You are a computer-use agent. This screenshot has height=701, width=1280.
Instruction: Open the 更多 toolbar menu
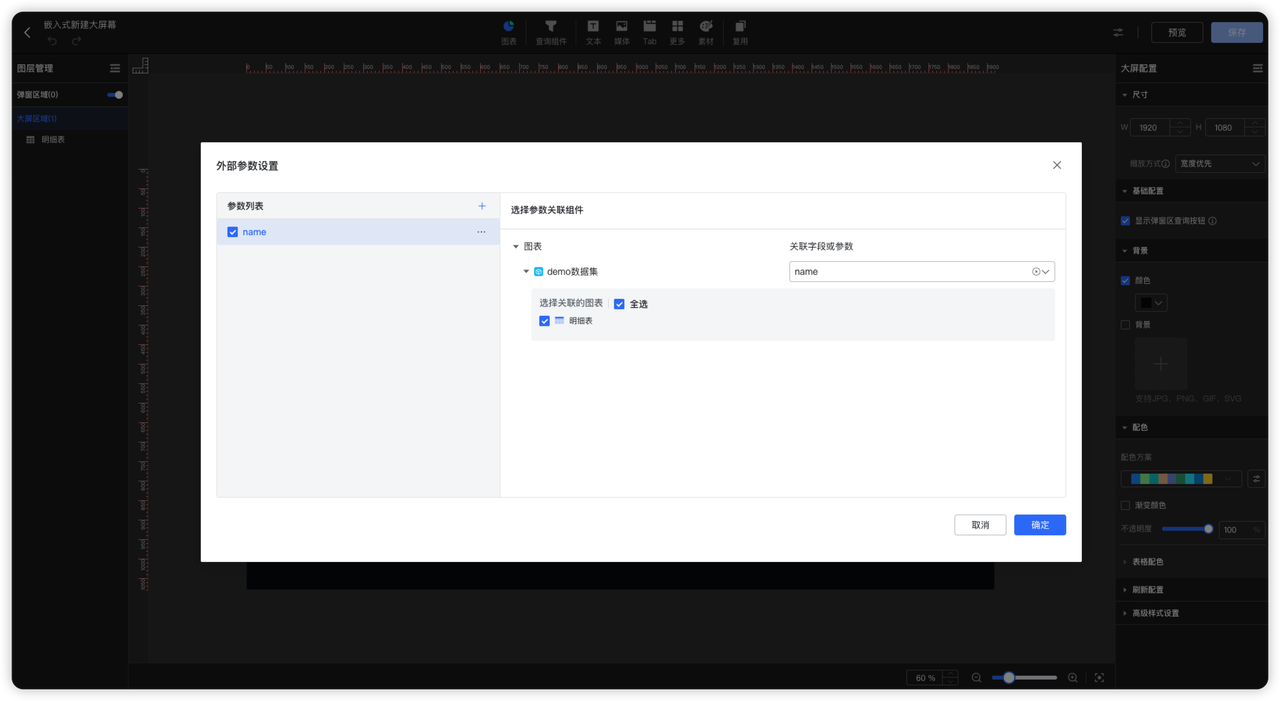[677, 27]
